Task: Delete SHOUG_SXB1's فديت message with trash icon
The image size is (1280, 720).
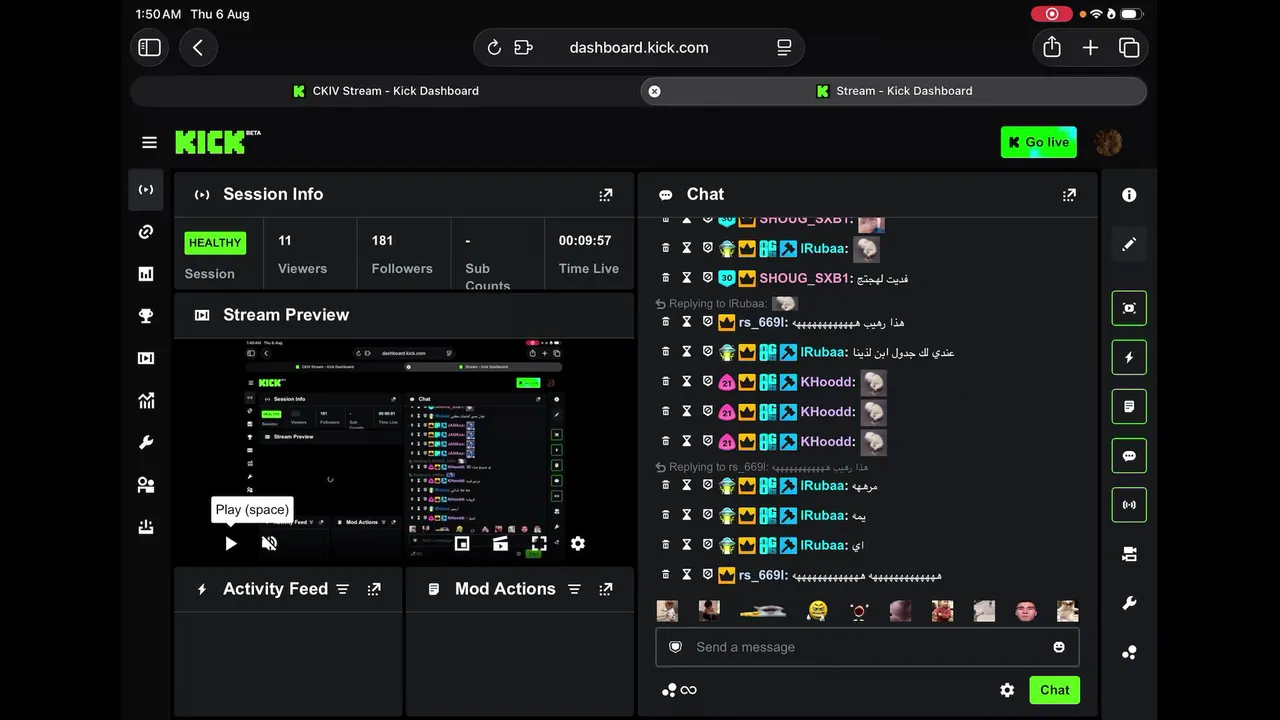Action: point(666,278)
